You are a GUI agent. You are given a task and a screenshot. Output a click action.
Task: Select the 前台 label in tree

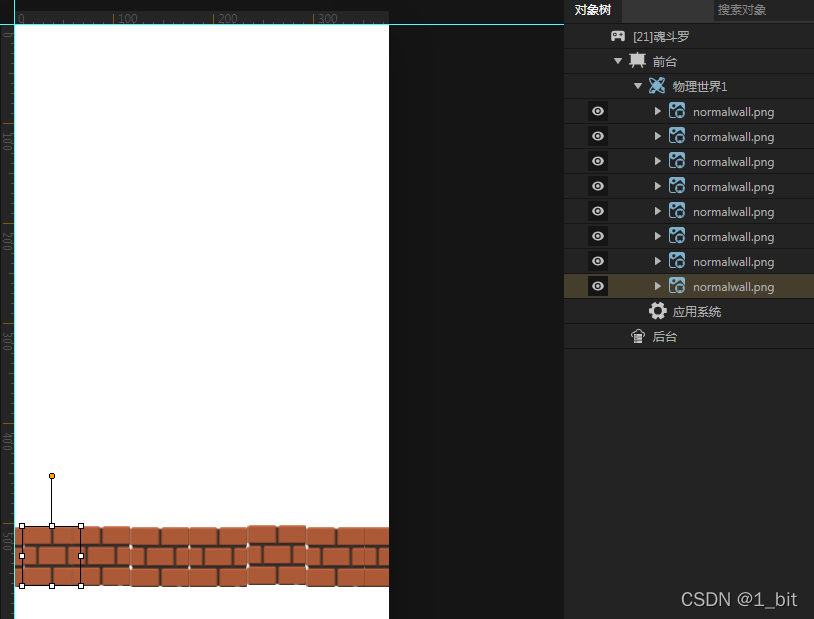pos(664,62)
